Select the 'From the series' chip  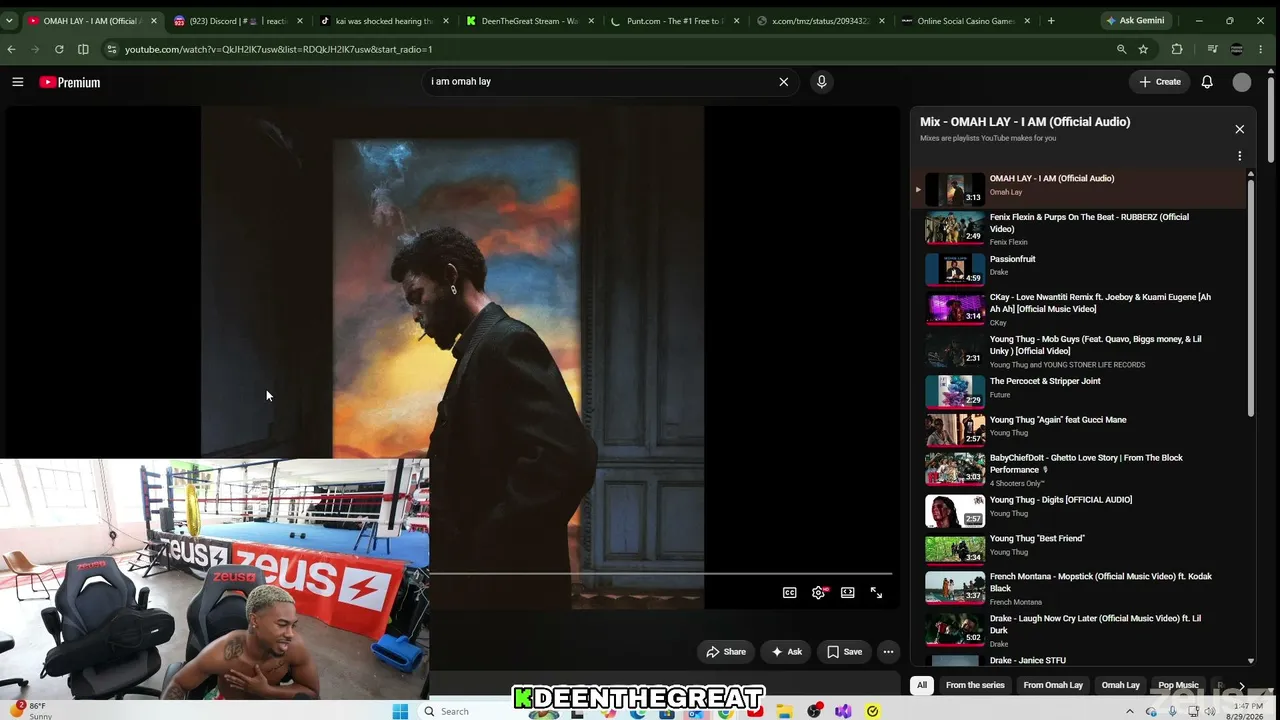[x=975, y=685]
